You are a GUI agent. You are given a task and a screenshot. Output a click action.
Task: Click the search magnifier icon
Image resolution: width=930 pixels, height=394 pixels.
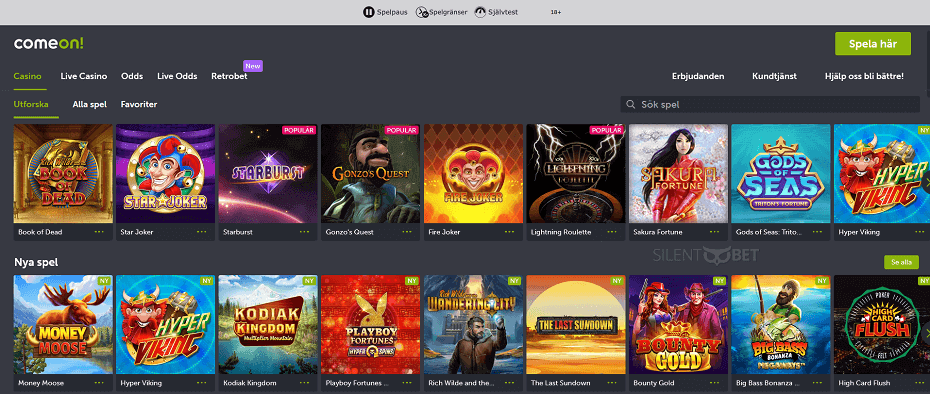(630, 104)
